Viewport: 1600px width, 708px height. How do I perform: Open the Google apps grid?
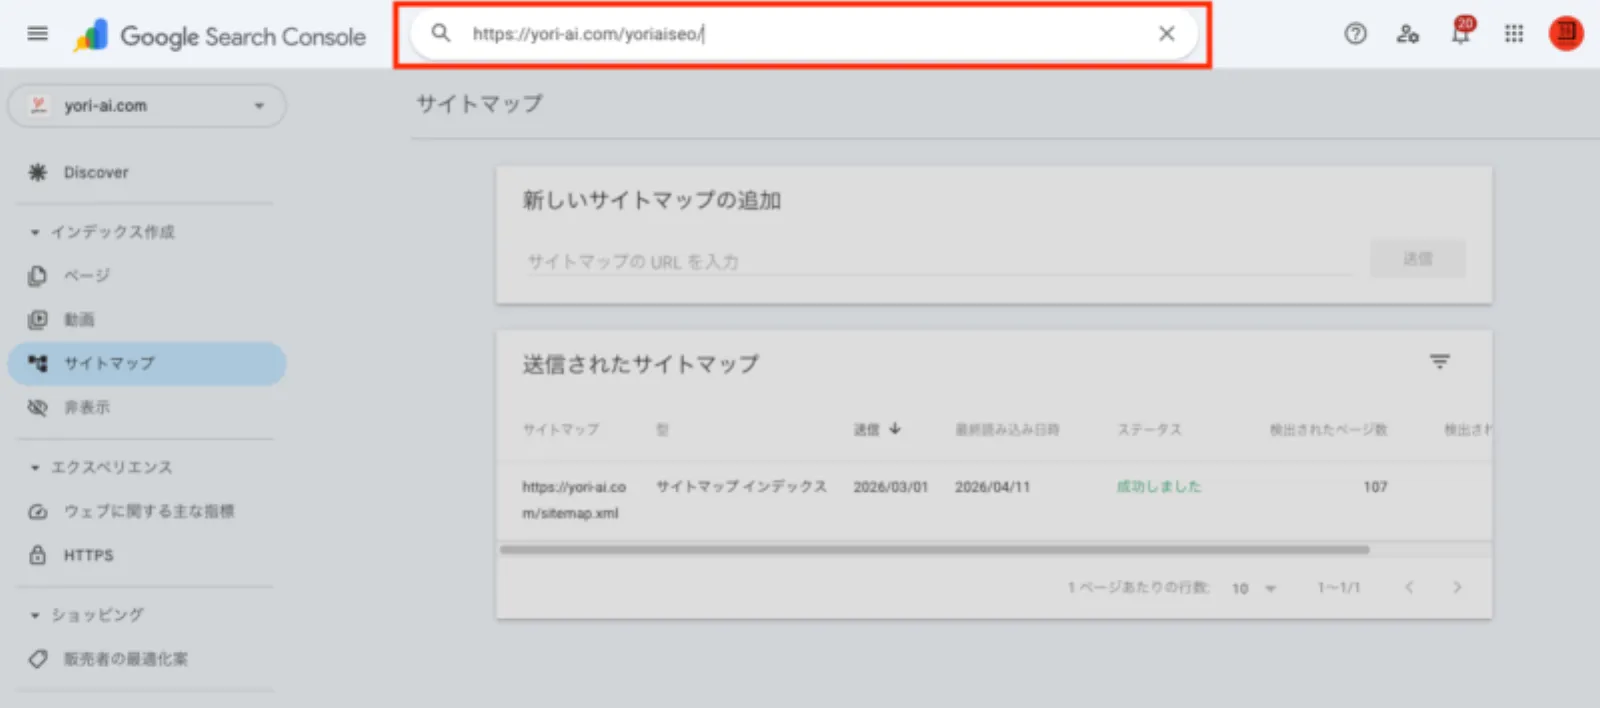[x=1514, y=34]
